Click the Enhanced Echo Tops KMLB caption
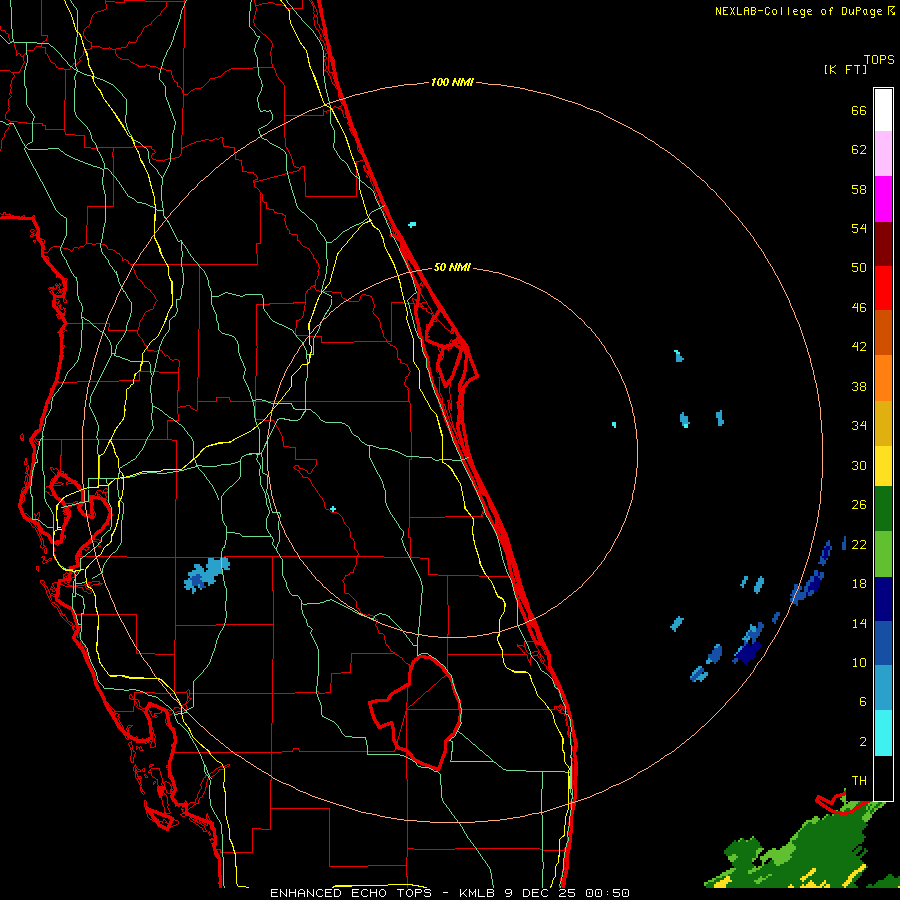 (x=449, y=893)
